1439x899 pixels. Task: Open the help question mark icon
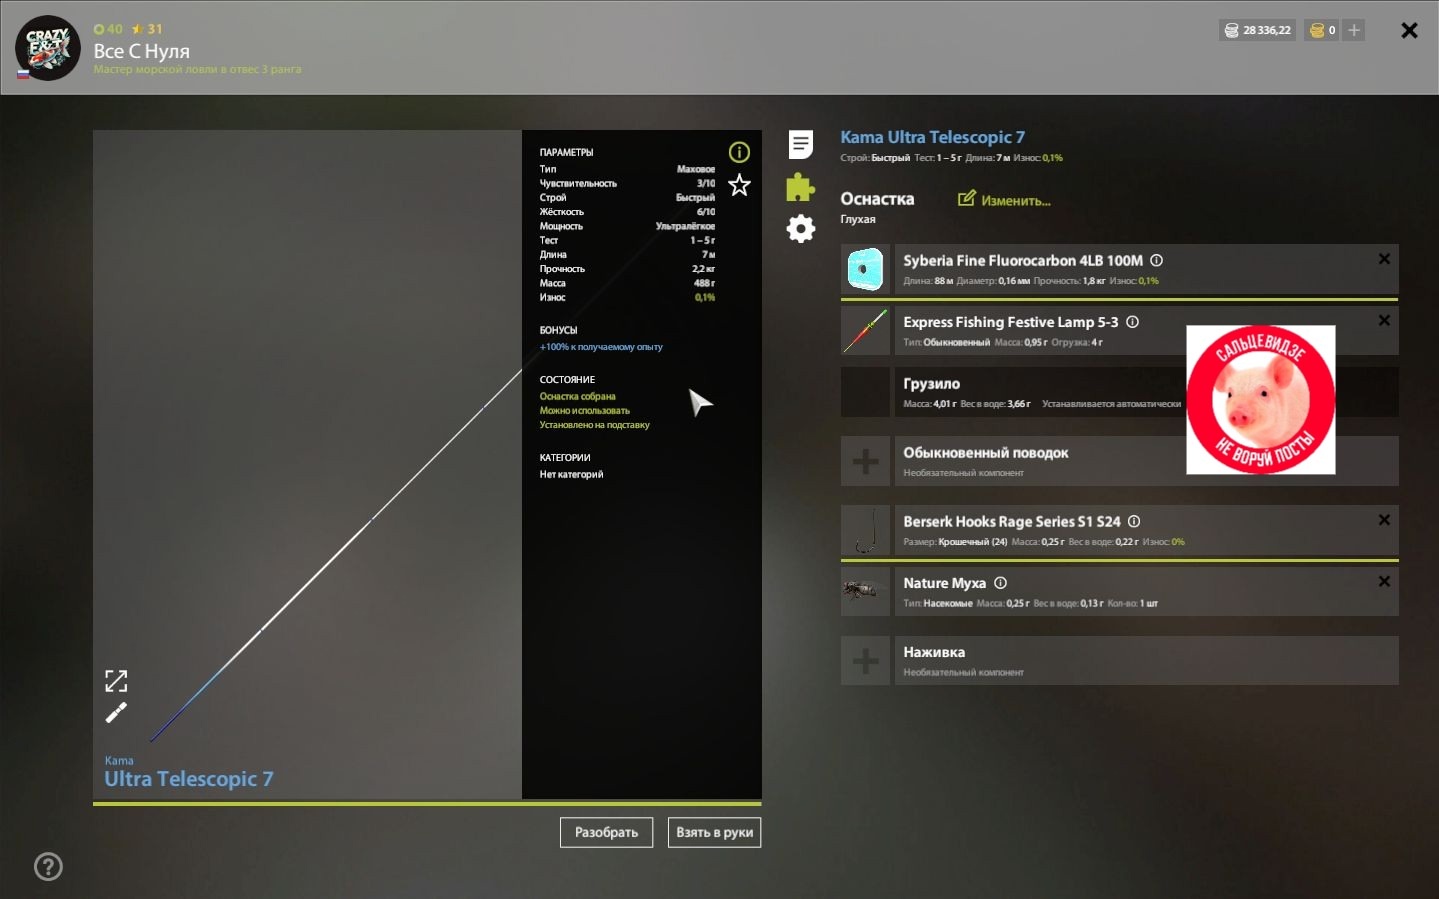point(48,867)
